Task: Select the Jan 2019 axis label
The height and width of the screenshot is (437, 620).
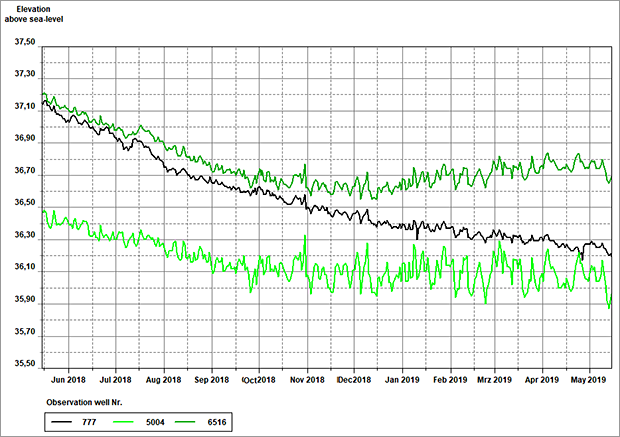Action: [x=402, y=380]
